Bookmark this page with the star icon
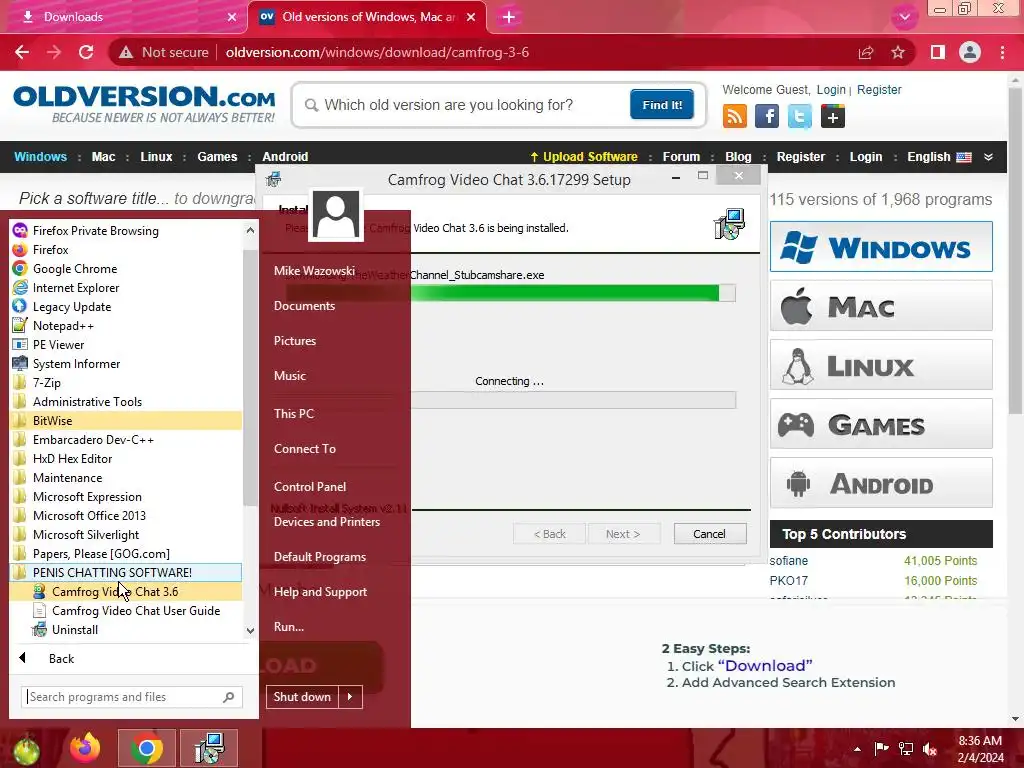The image size is (1024, 768). coord(898,52)
